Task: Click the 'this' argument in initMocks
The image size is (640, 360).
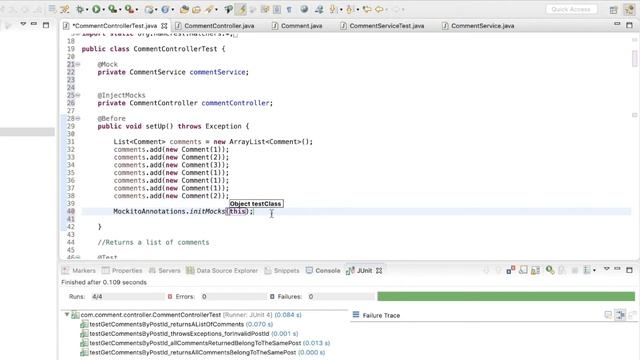Action: [x=237, y=211]
